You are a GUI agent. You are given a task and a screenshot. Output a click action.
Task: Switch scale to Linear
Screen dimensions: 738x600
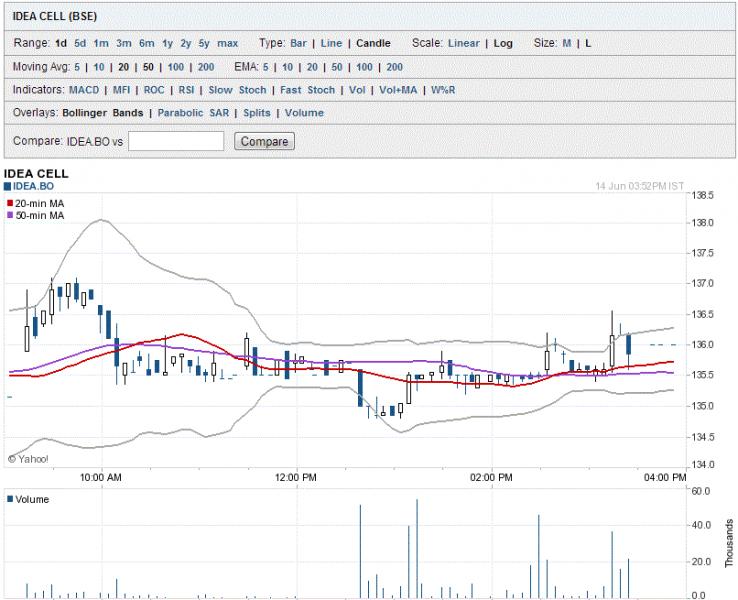coord(464,43)
